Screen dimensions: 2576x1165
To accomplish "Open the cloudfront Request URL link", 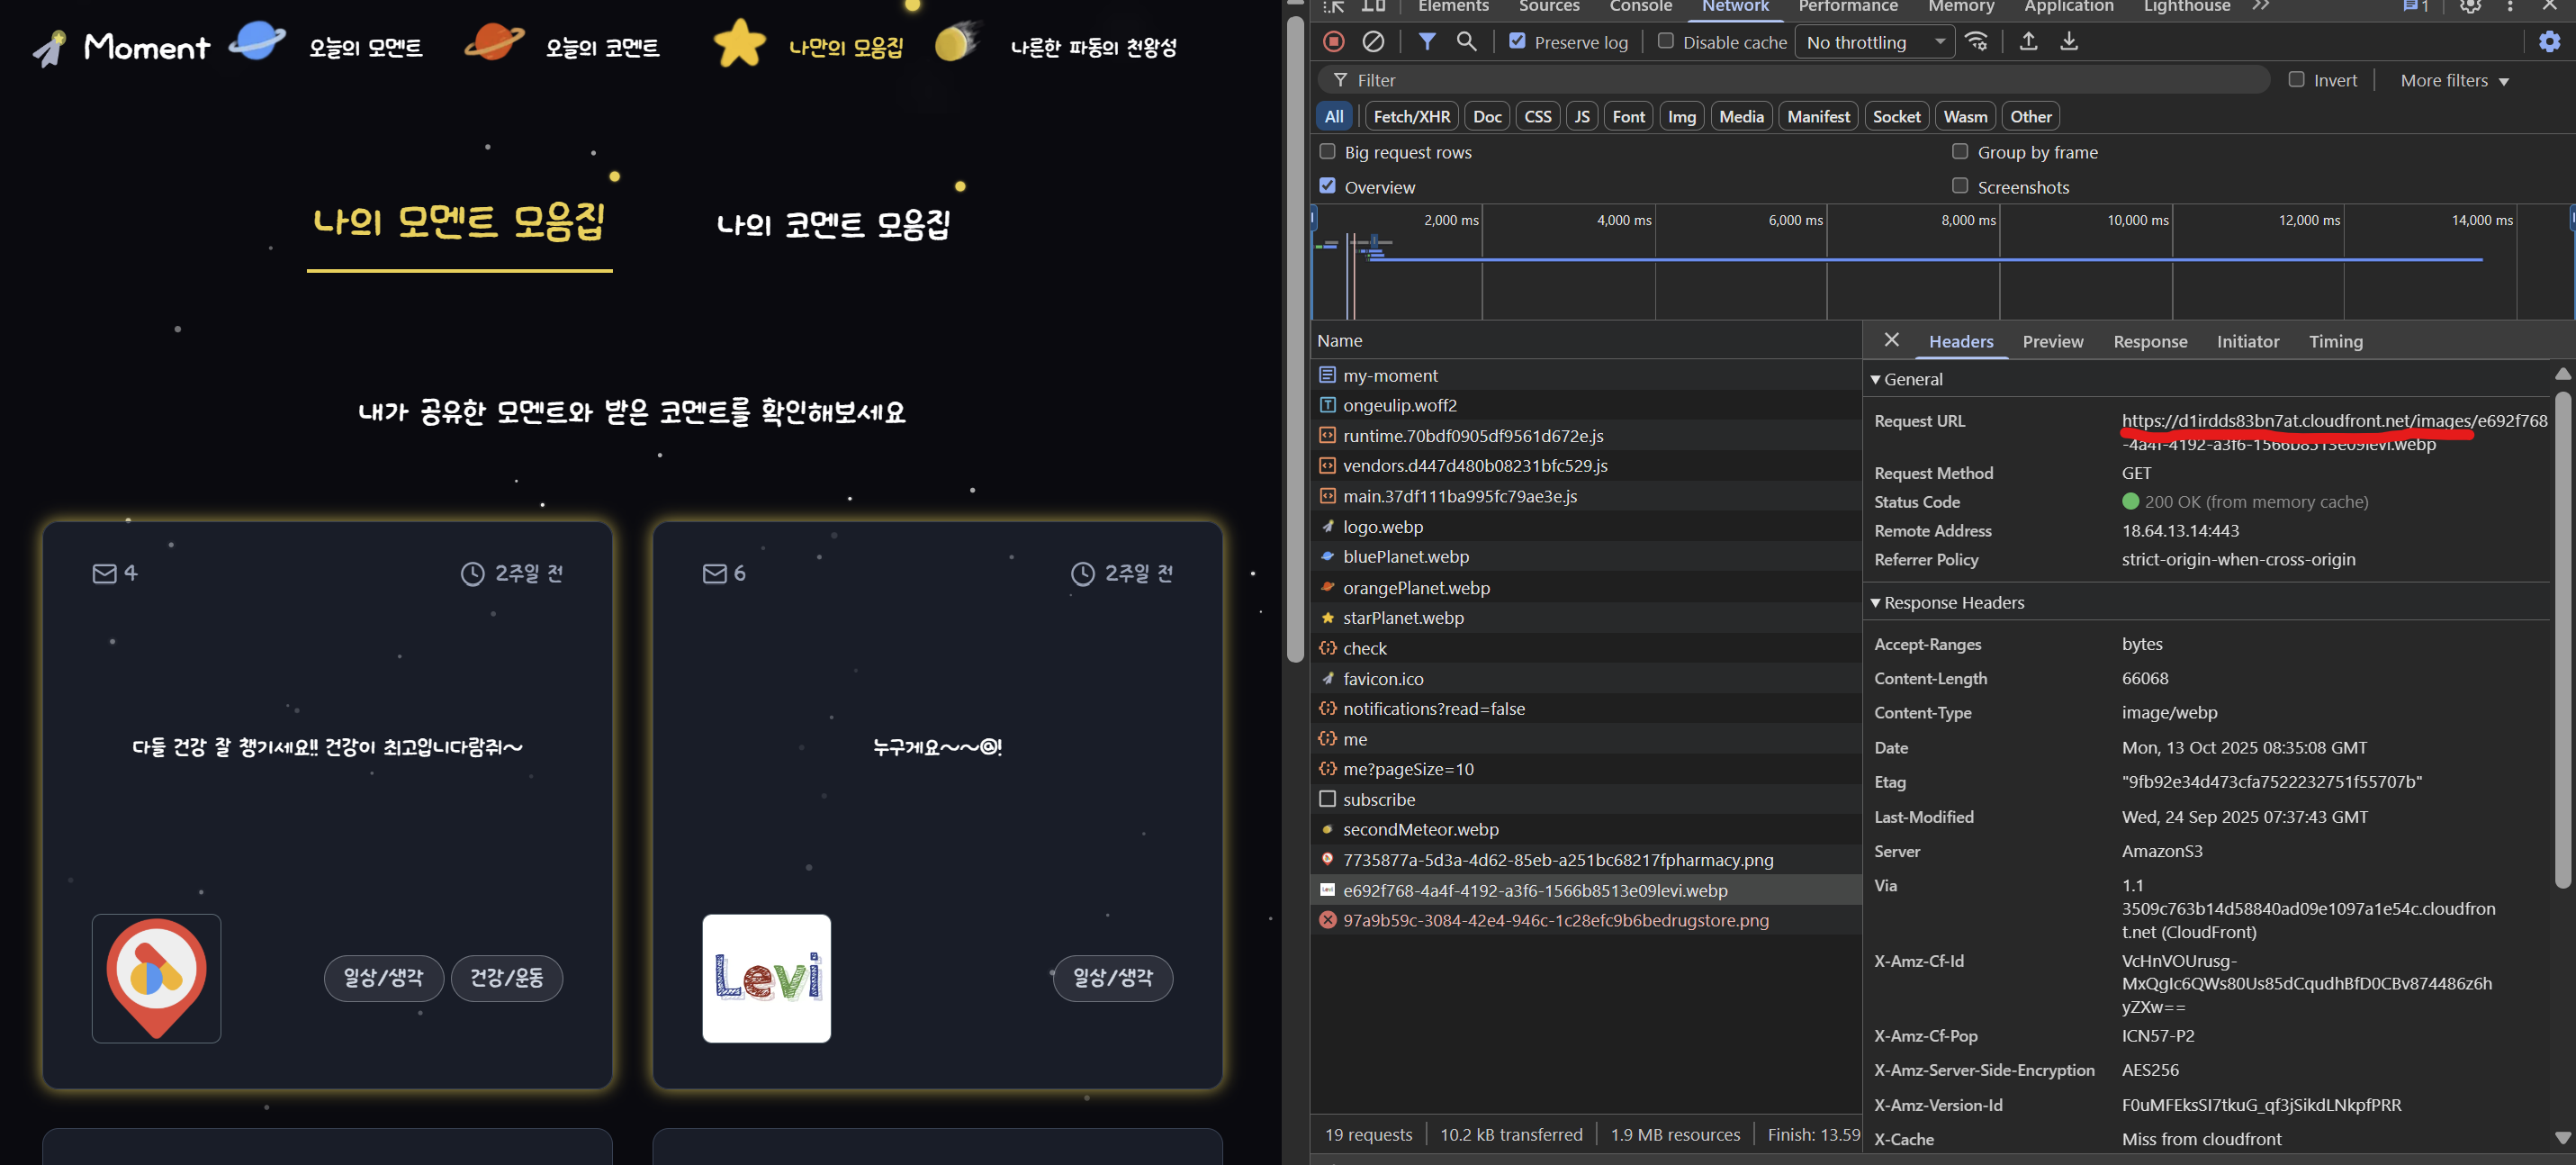I will coord(2334,421).
